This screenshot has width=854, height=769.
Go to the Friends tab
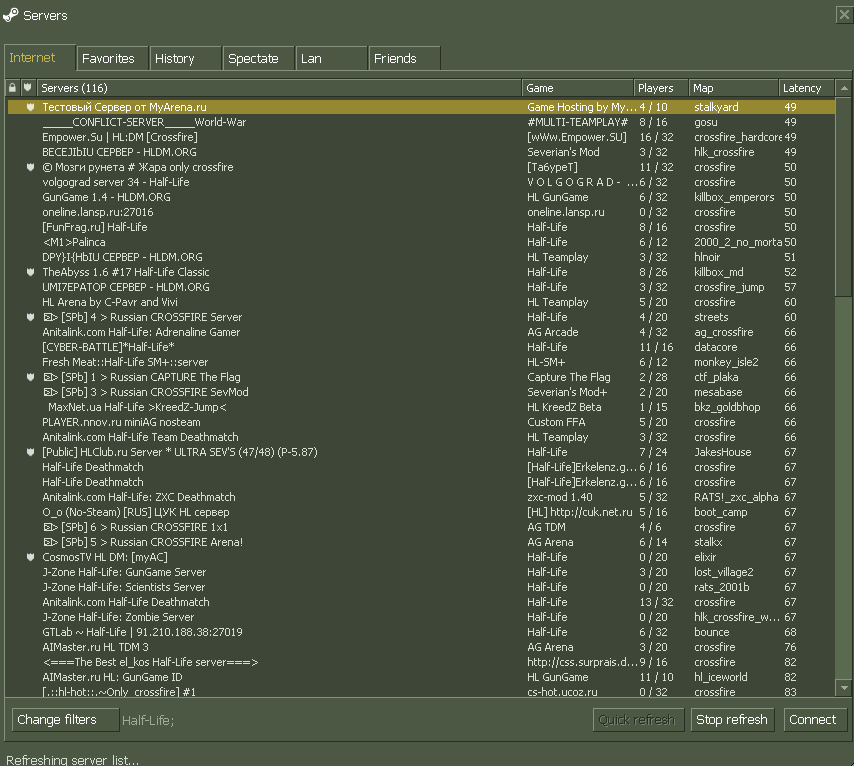click(404, 59)
